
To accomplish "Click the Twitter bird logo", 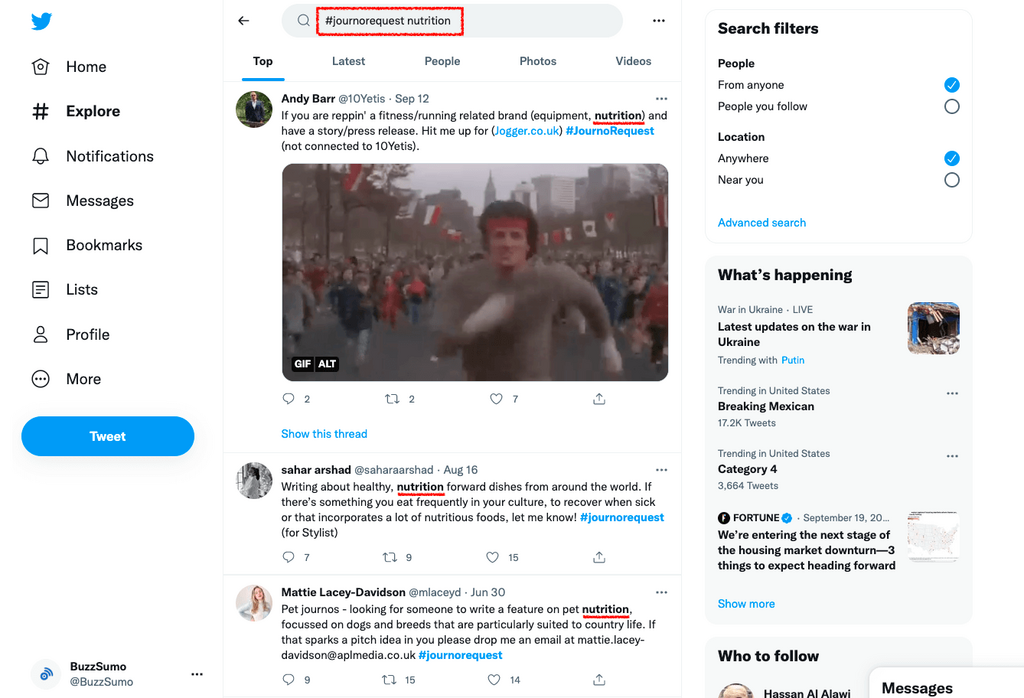I will pyautogui.click(x=41, y=21).
